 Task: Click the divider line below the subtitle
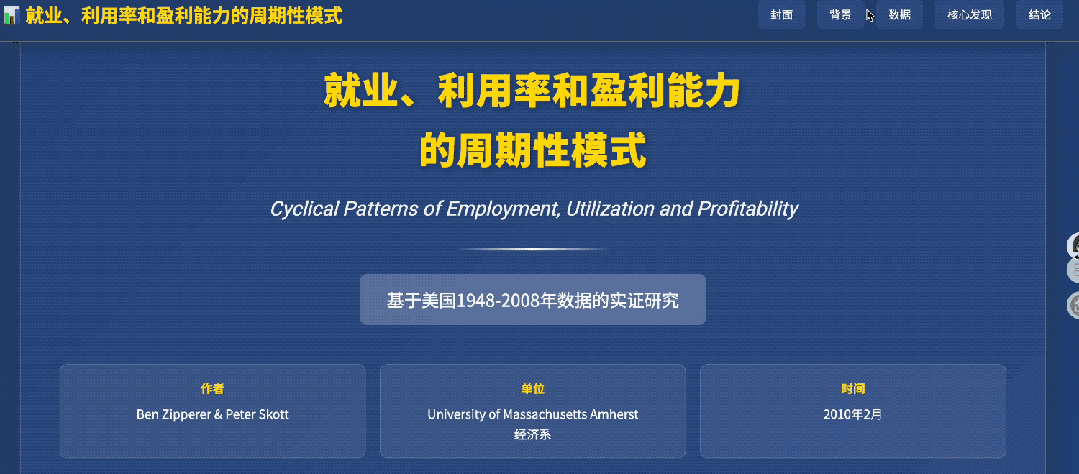[x=533, y=249]
